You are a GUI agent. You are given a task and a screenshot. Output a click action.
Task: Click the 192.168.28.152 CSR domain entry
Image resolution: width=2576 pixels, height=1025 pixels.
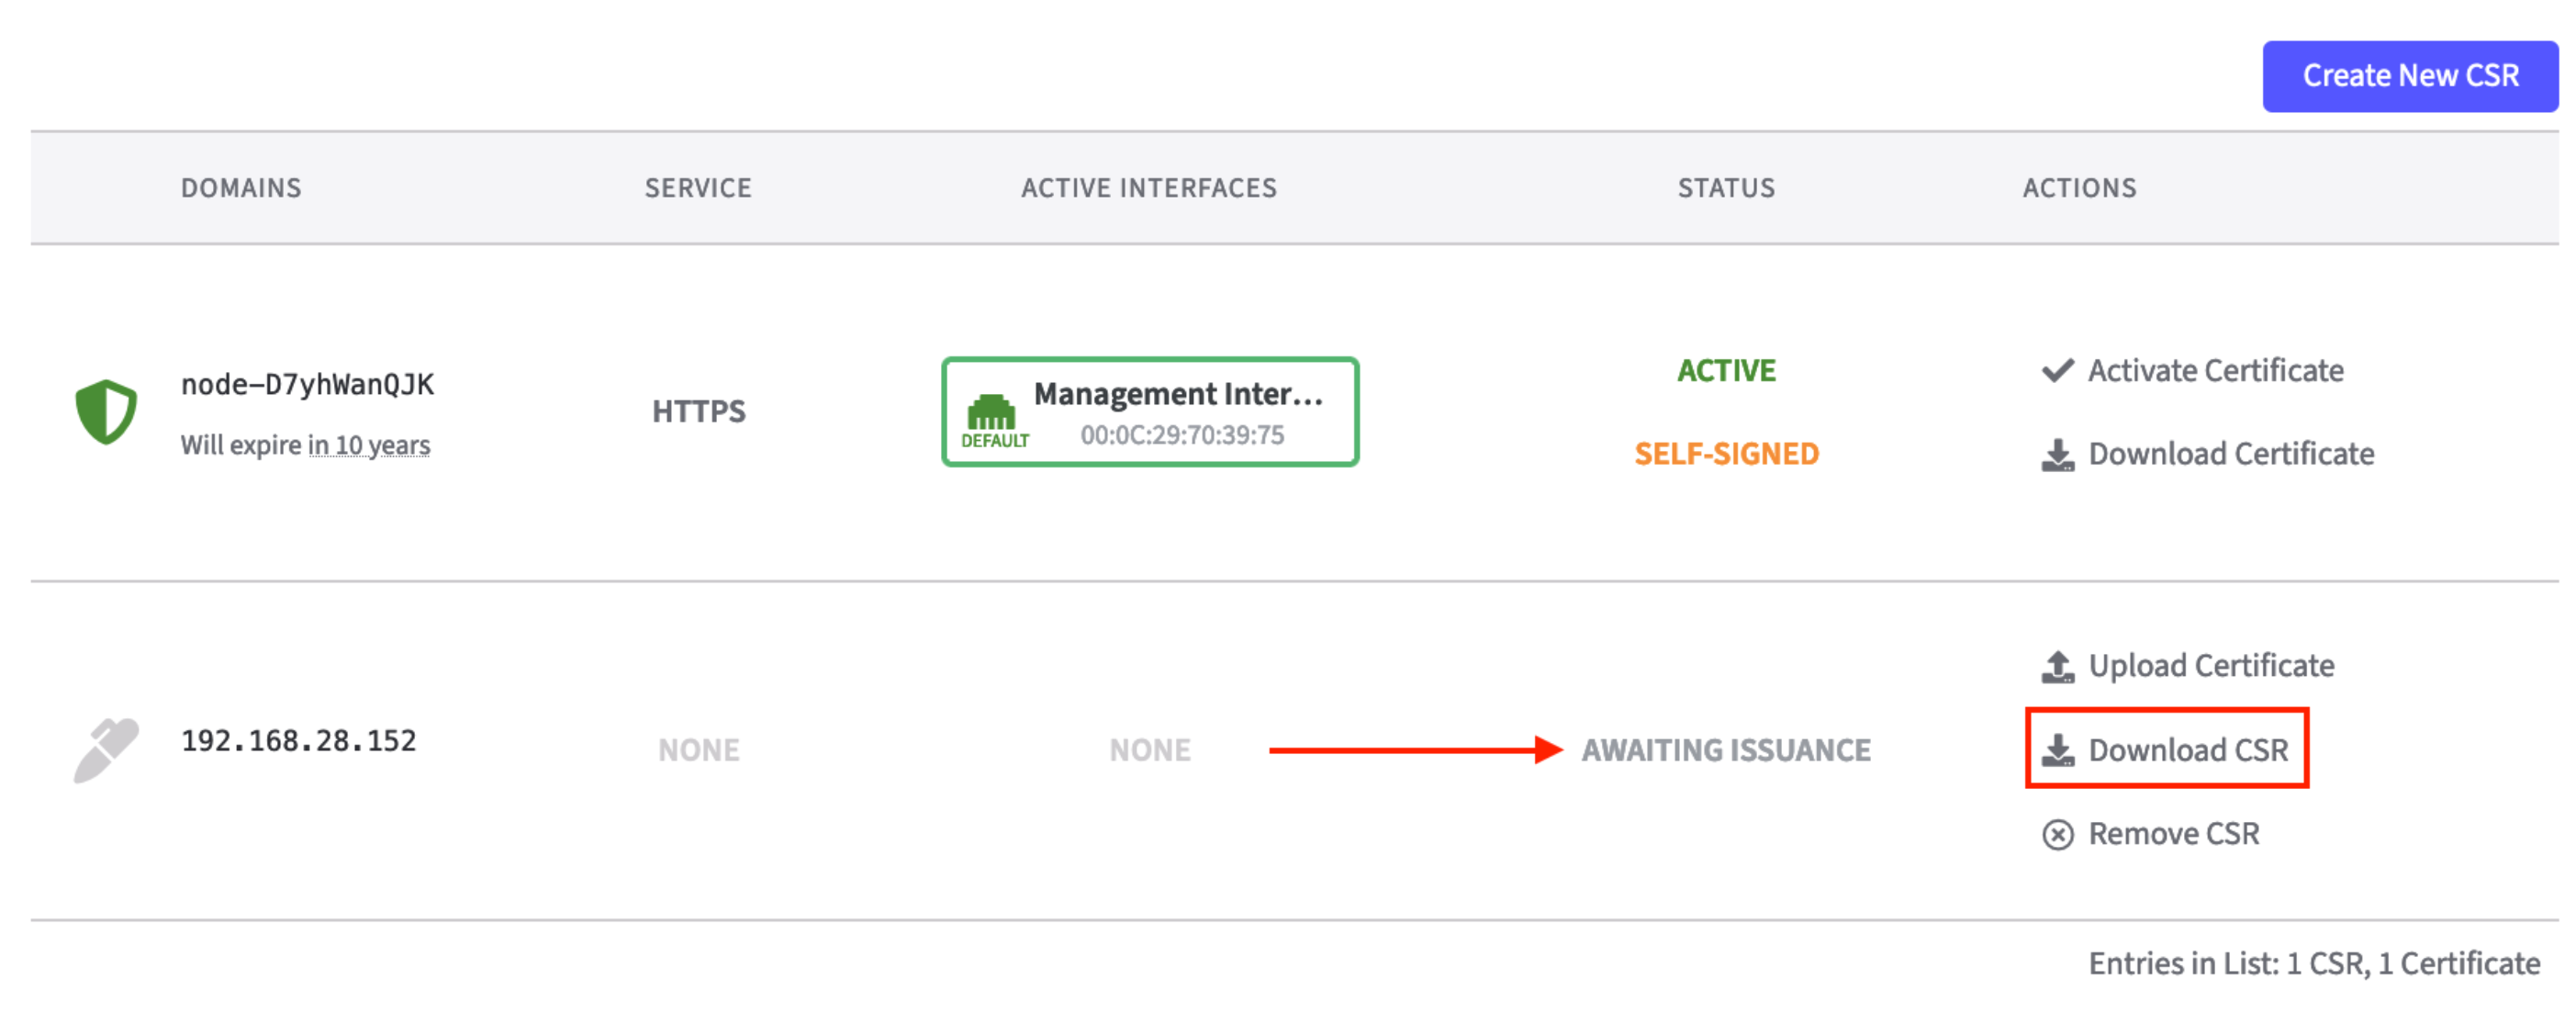click(298, 741)
